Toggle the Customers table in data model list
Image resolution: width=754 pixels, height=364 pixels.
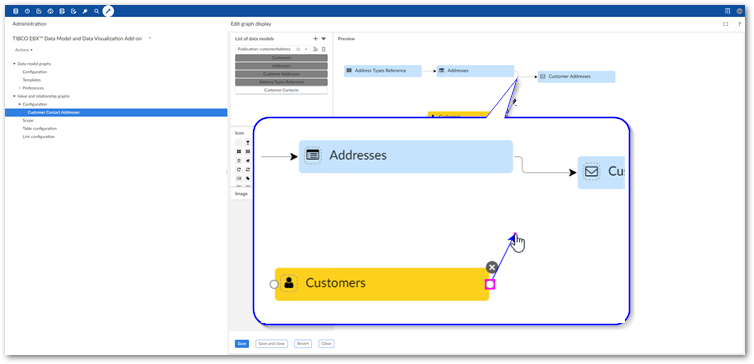(281, 58)
